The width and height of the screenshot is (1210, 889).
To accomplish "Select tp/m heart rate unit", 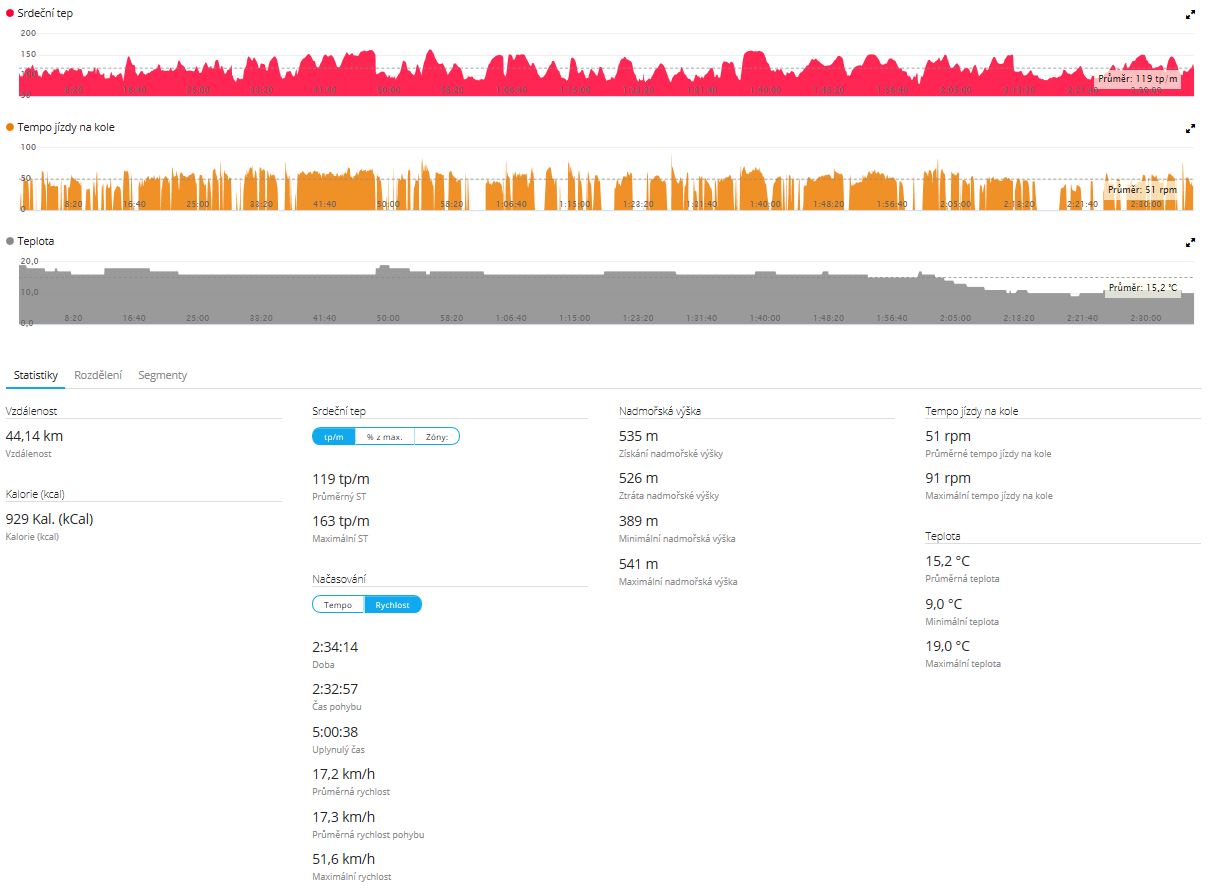I will coord(334,436).
